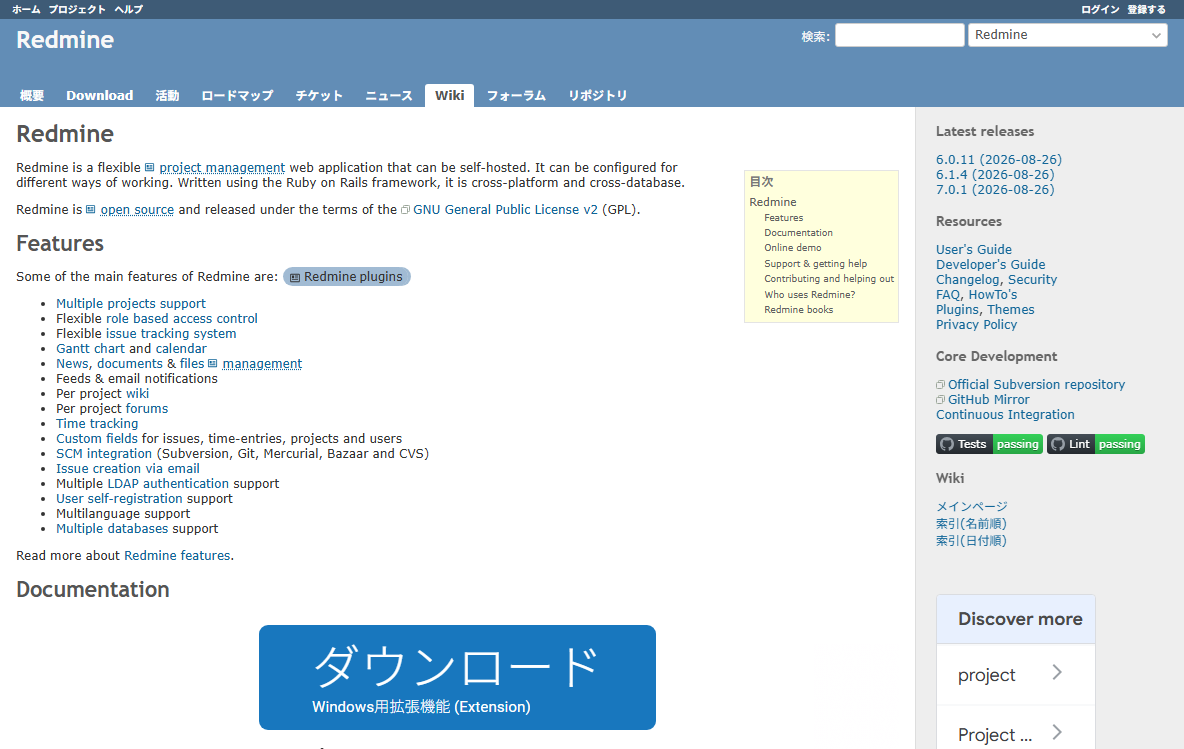Image resolution: width=1184 pixels, height=749 pixels.
Task: Open the Privacy Policy link
Action: [976, 325]
